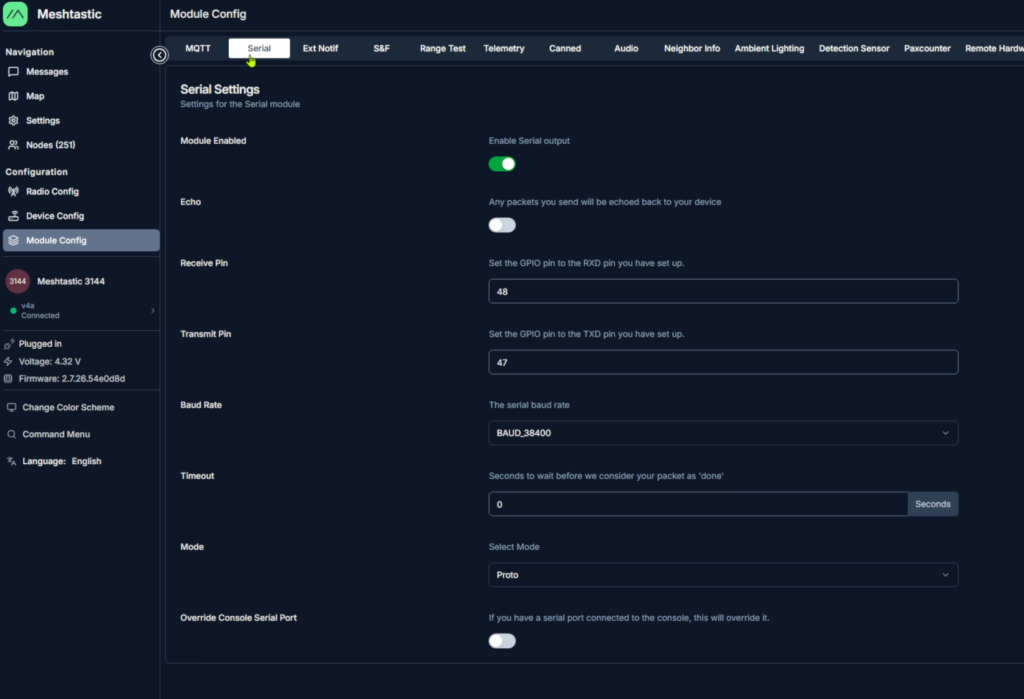Click the Serial Settings heading
Screen dimensions: 1024x699
219,89
